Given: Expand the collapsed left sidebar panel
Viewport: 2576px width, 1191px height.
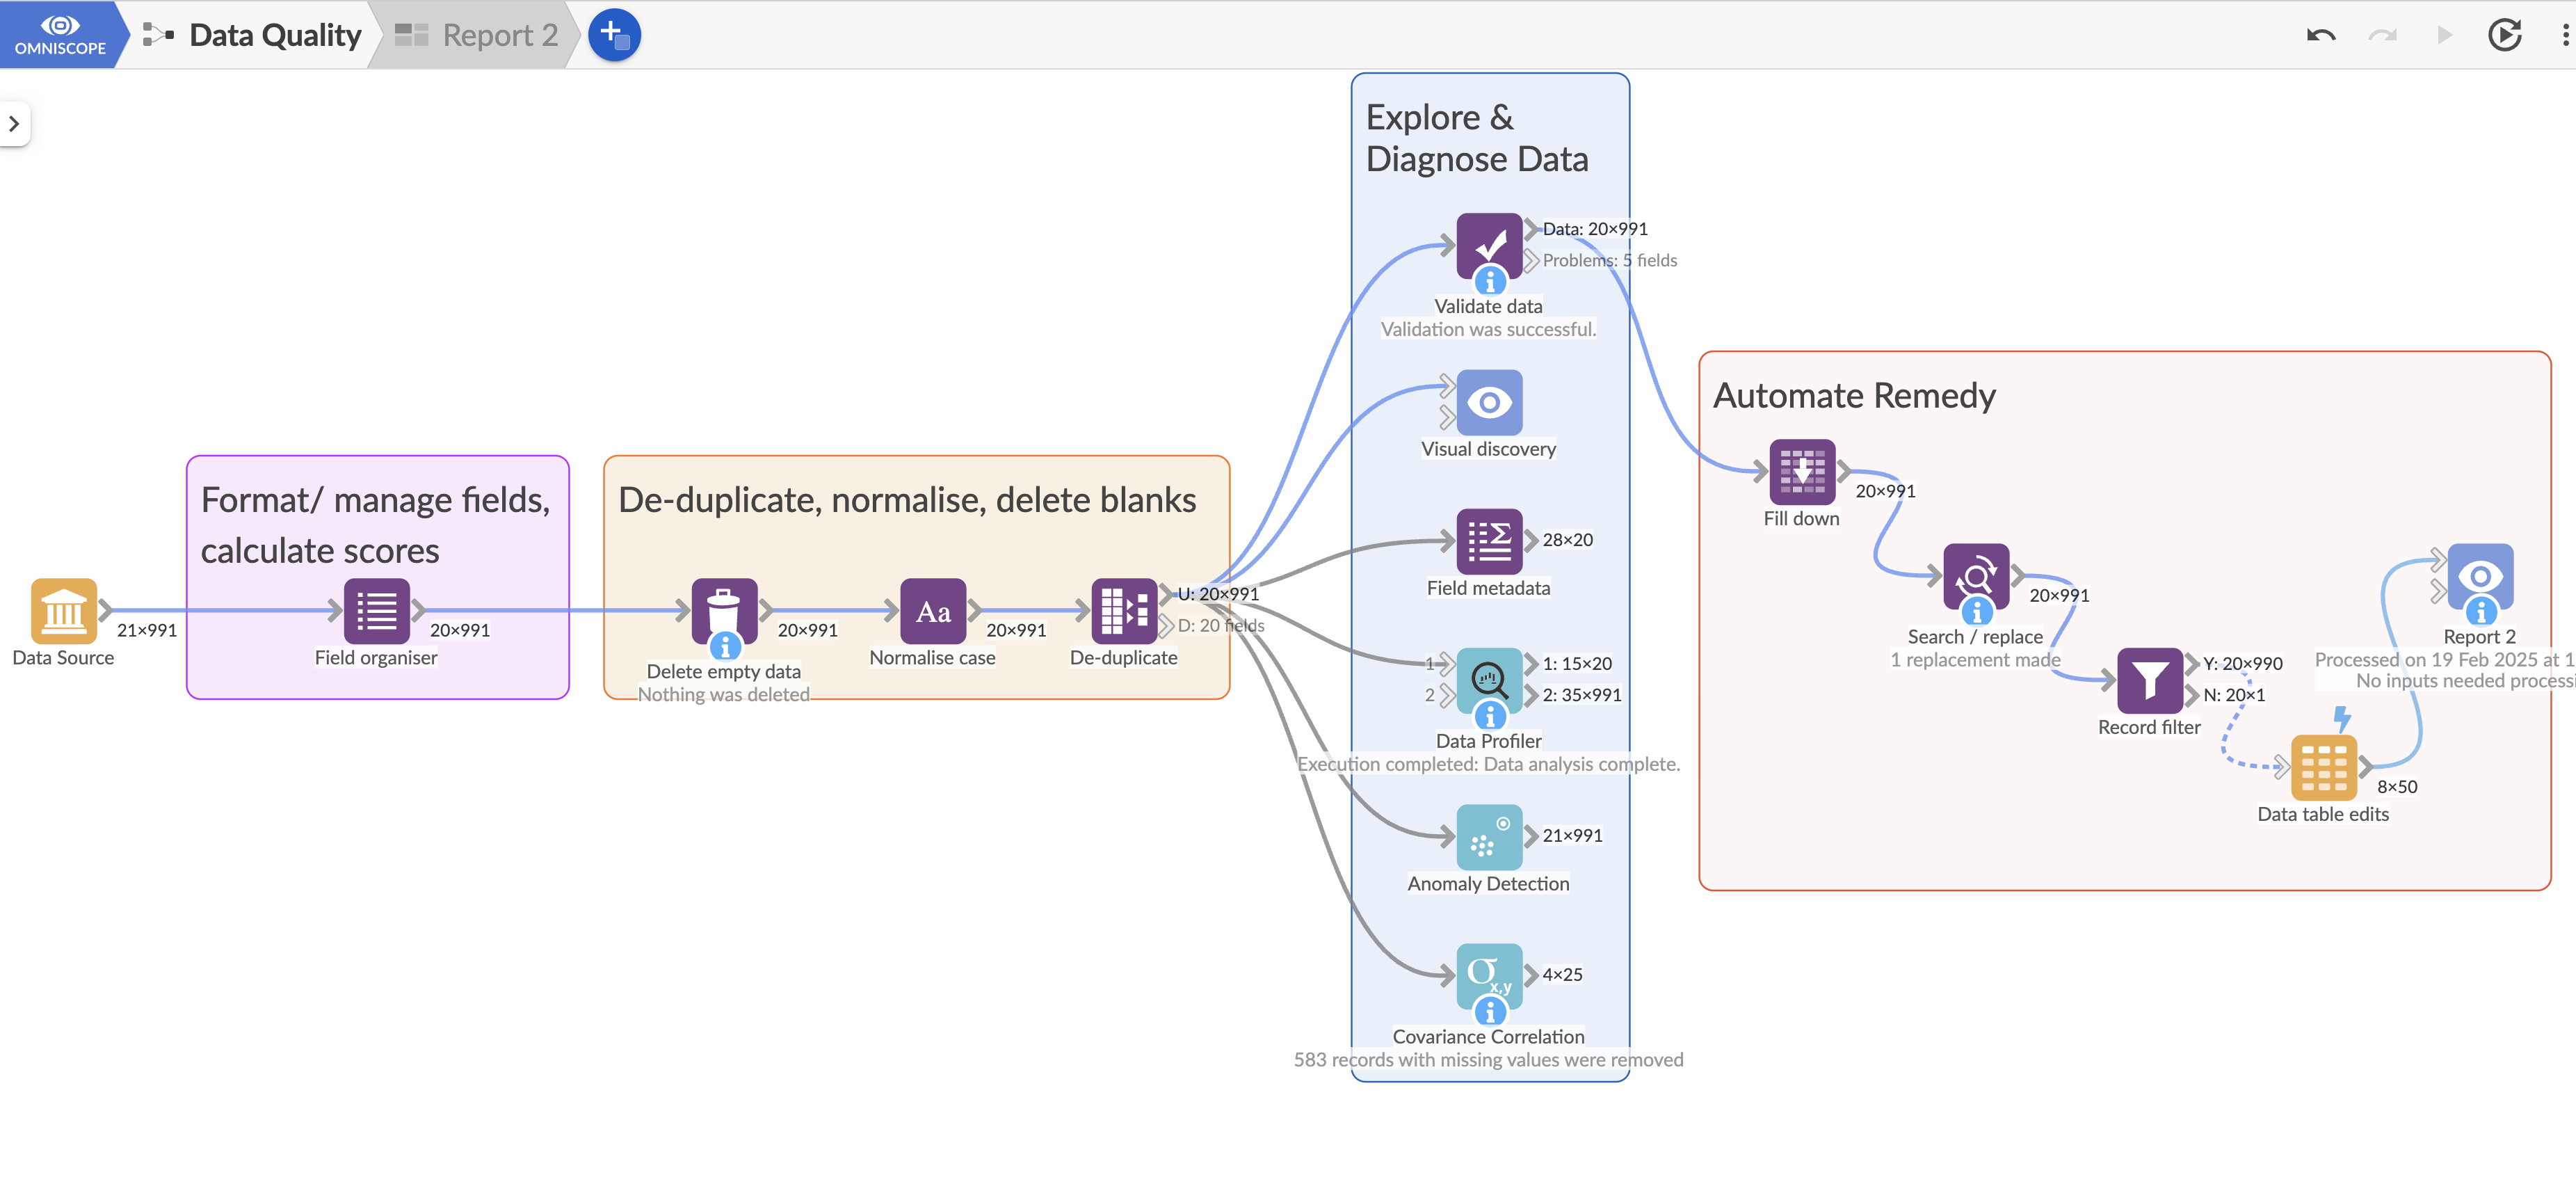Looking at the screenshot, I should pos(14,124).
